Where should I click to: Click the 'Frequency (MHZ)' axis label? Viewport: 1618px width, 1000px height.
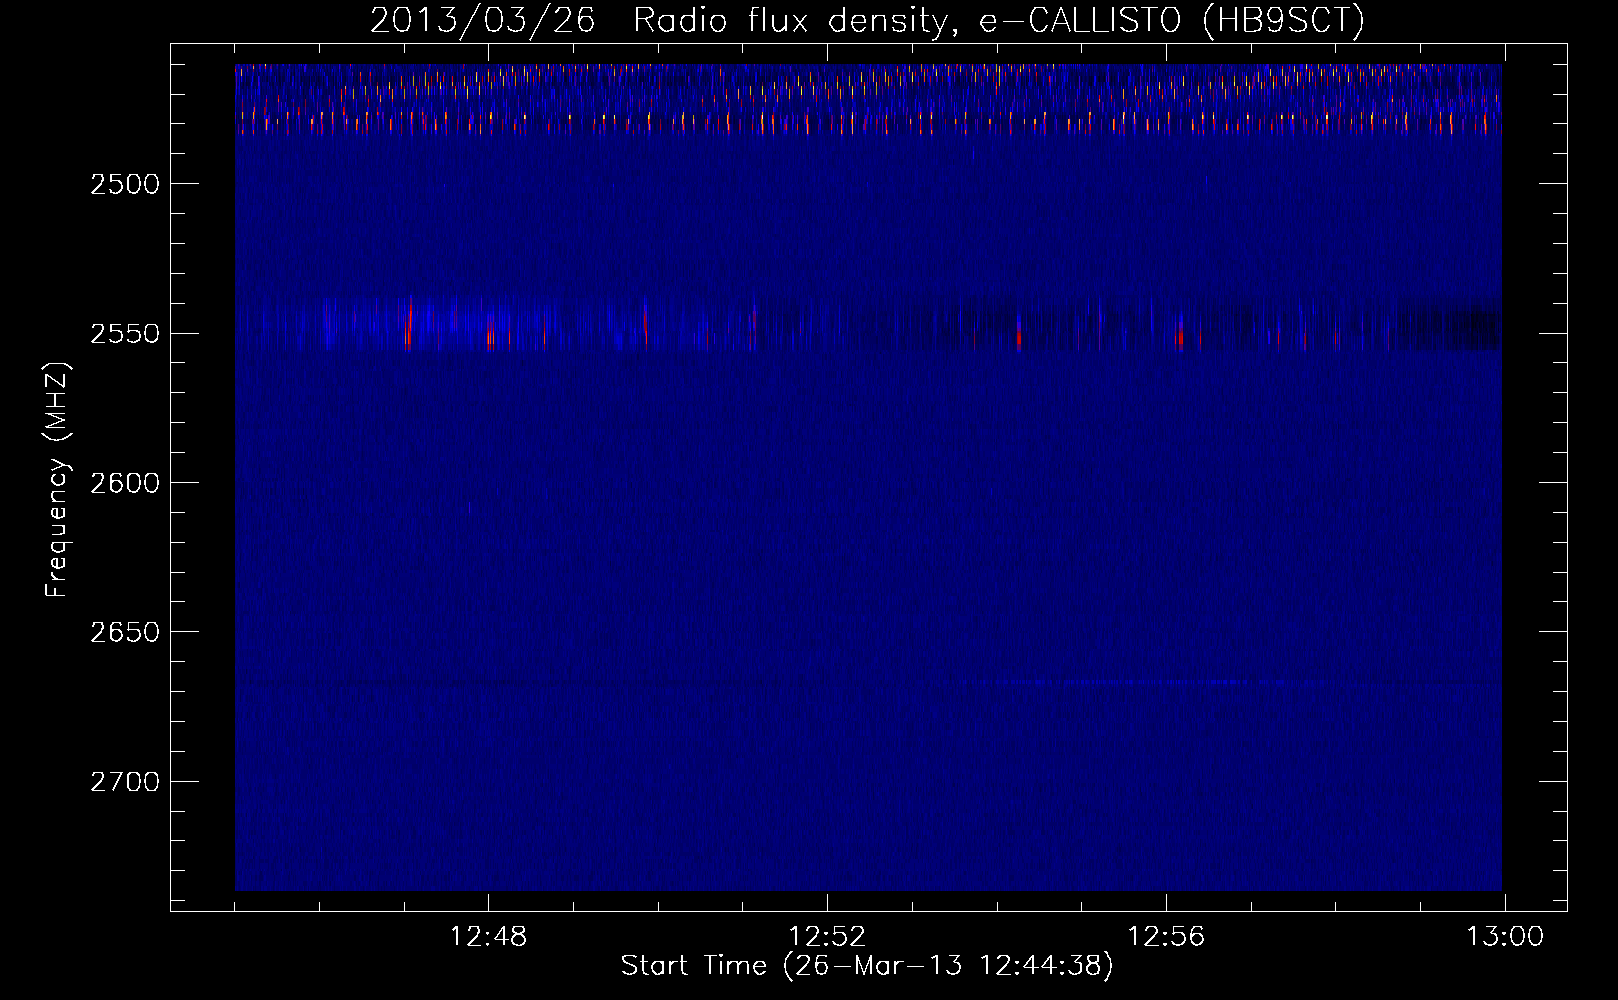[58, 480]
